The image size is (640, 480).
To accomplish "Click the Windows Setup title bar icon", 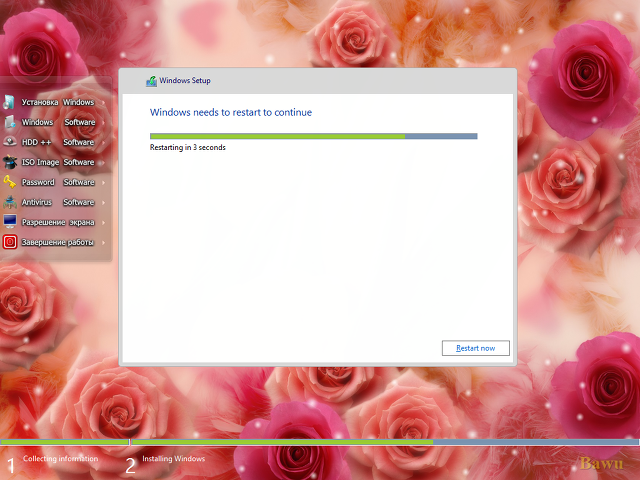I will [x=151, y=81].
